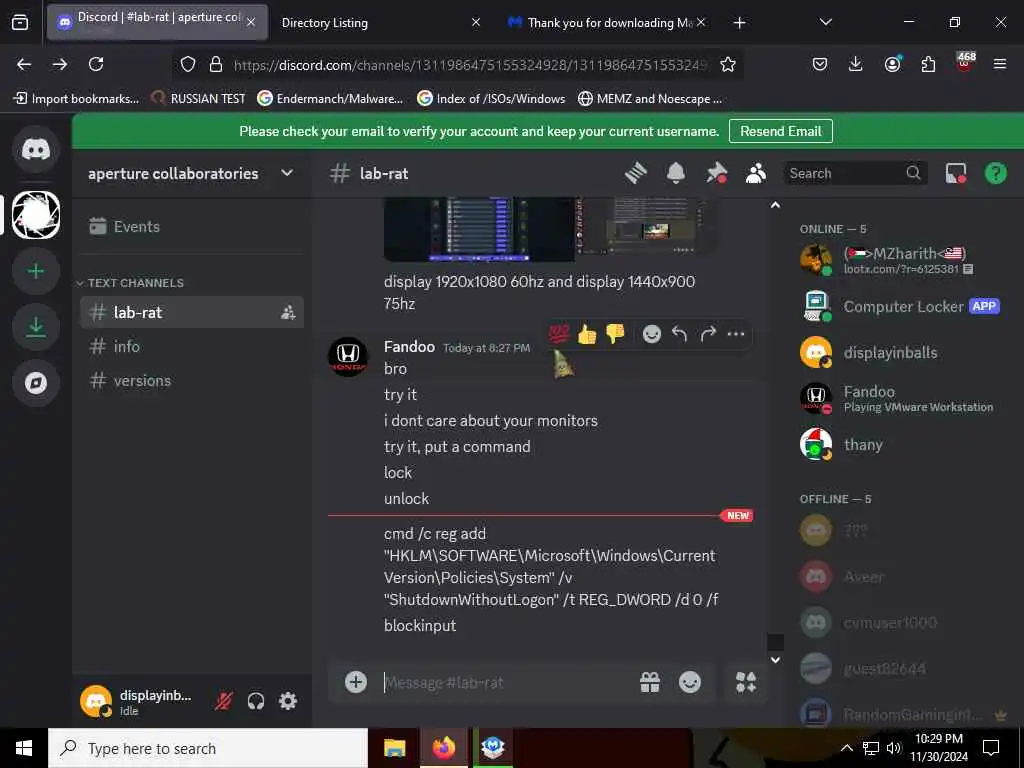This screenshot has width=1024, height=768.
Task: Open displayinballs member in list
Action: [905, 353]
